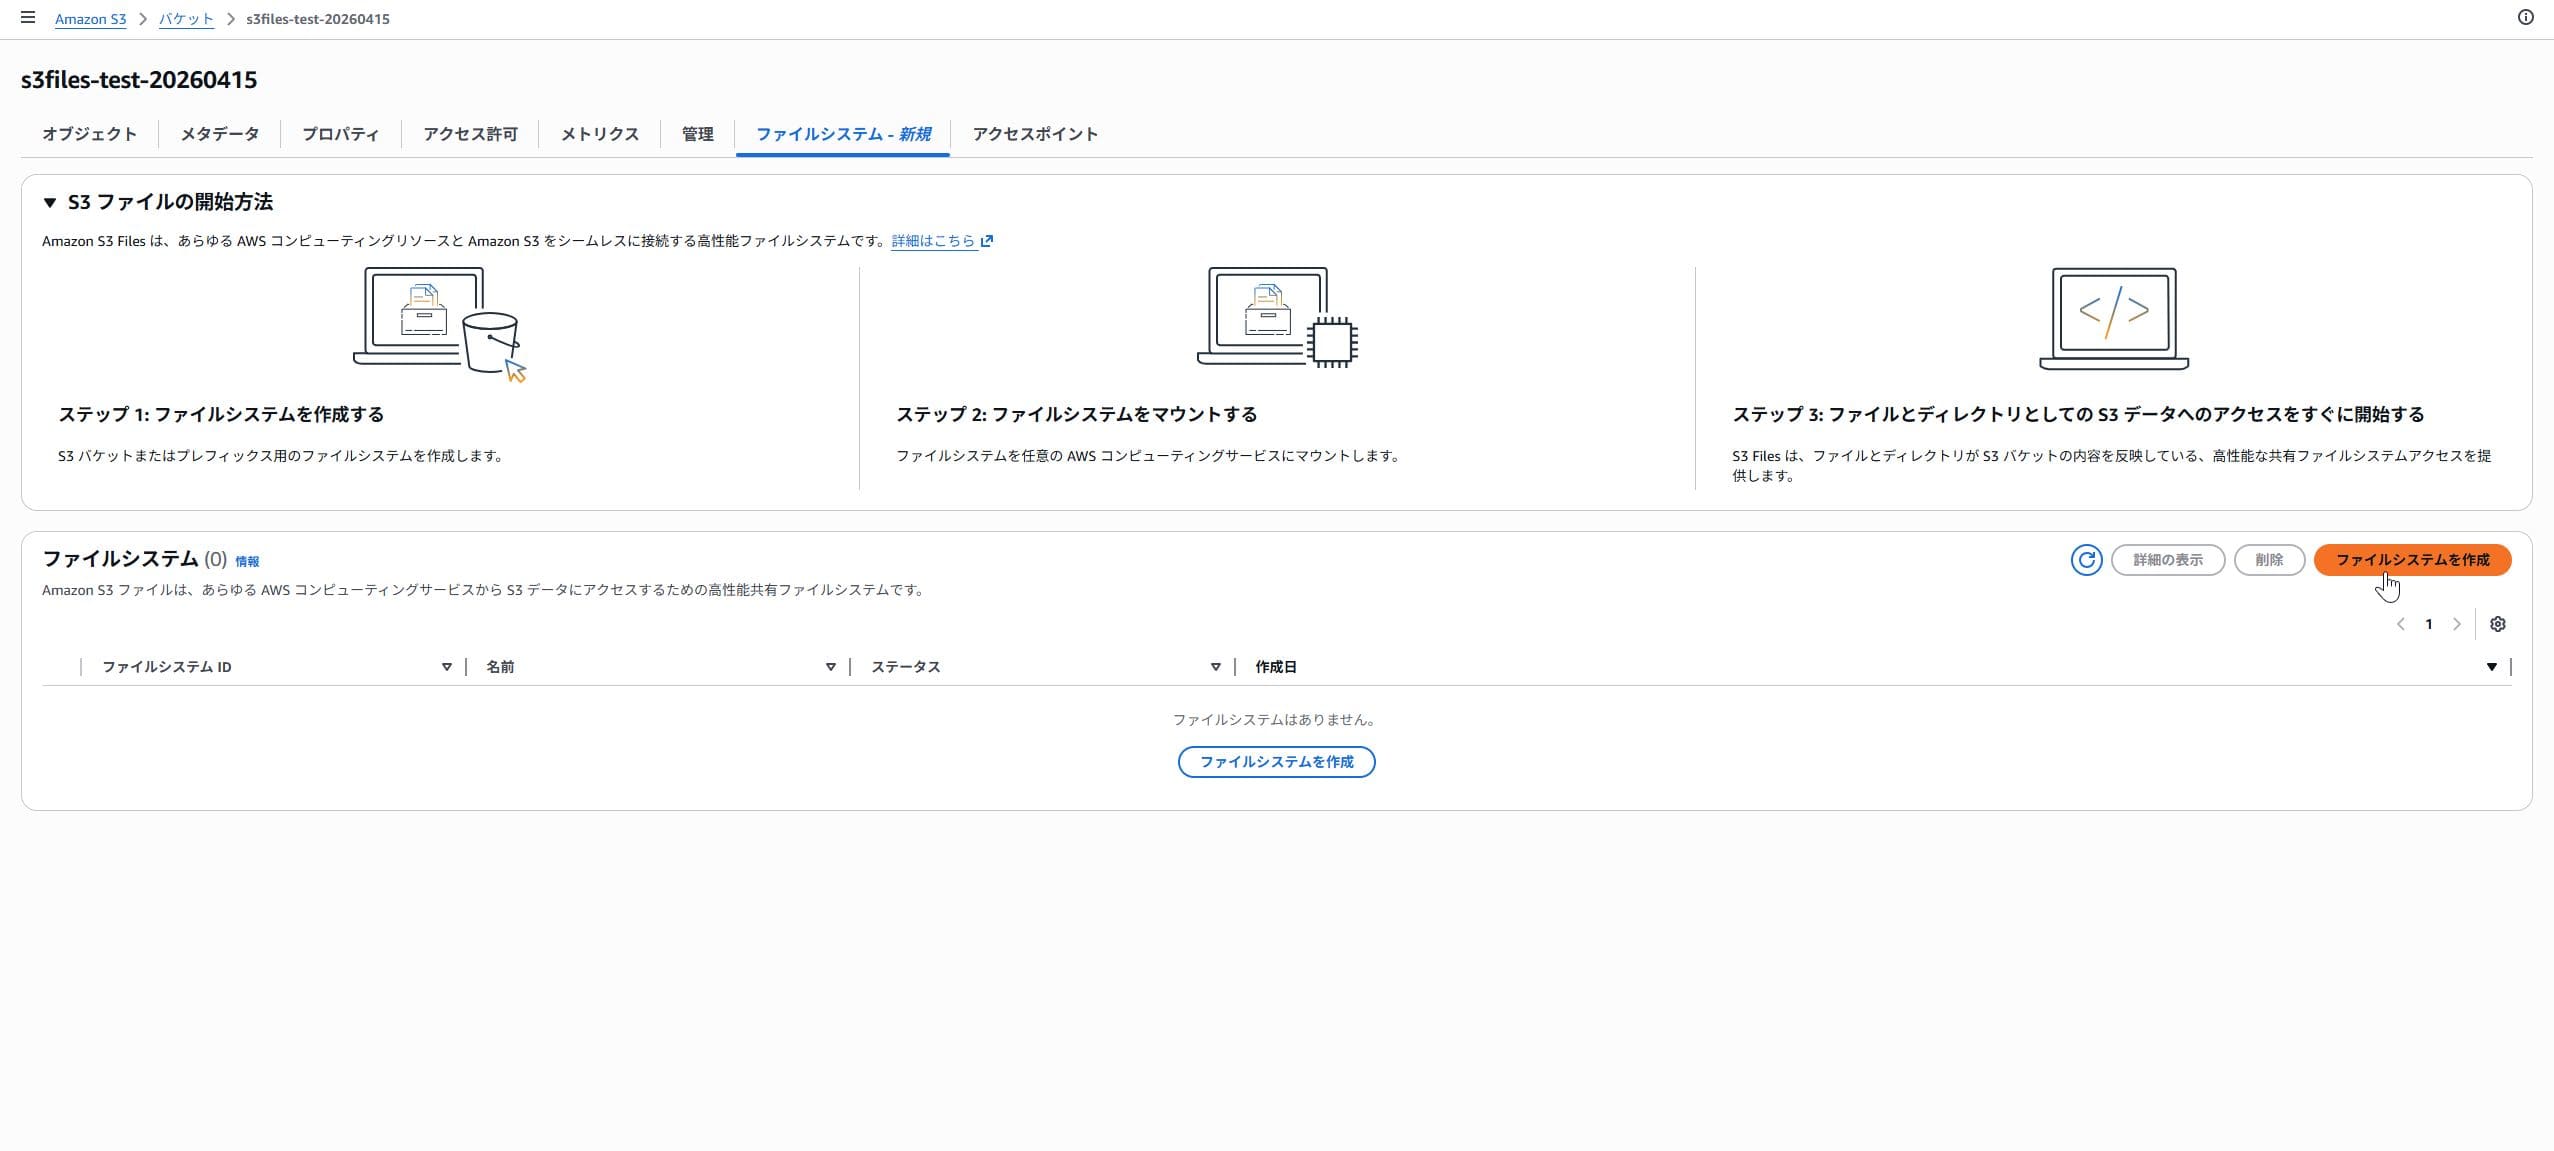The image size is (2554, 1151).
Task: Open the 作成日 column sort dropdown
Action: (x=2491, y=666)
